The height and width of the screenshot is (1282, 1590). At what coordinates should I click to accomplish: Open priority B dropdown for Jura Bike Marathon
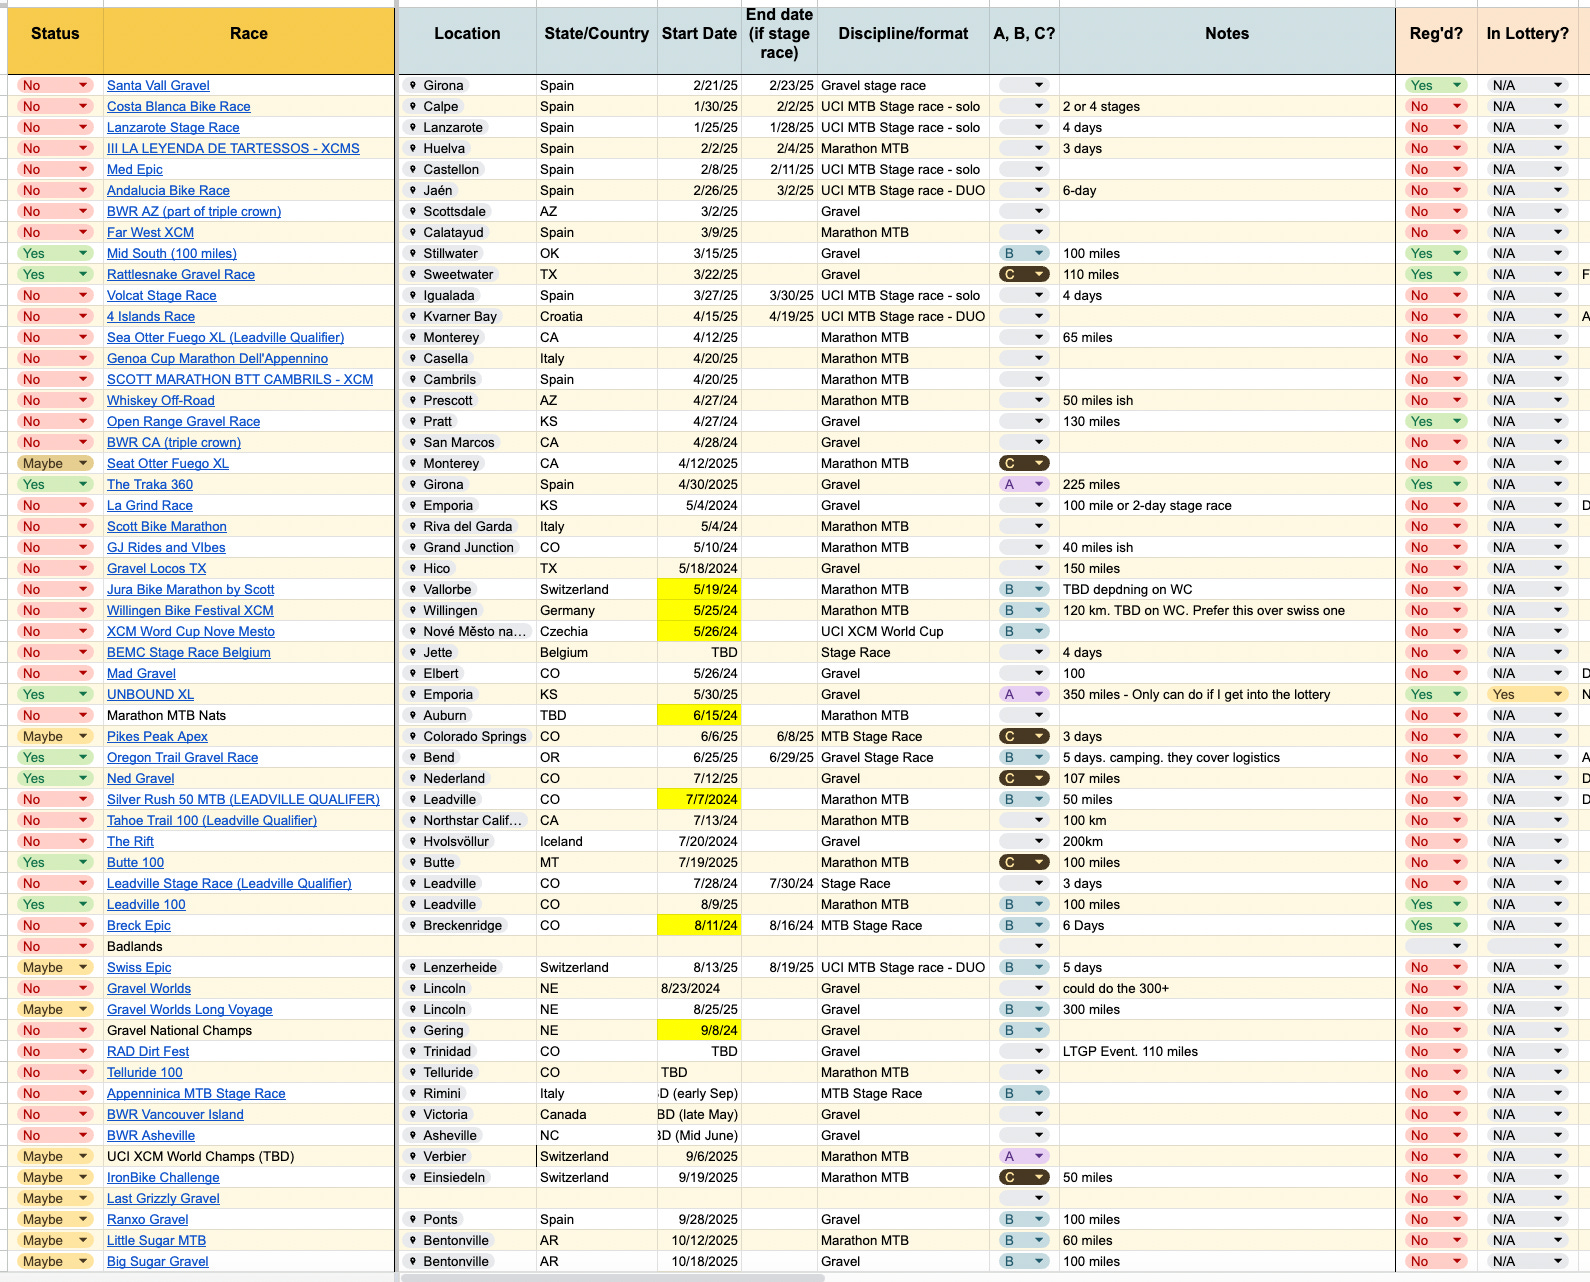[1024, 589]
